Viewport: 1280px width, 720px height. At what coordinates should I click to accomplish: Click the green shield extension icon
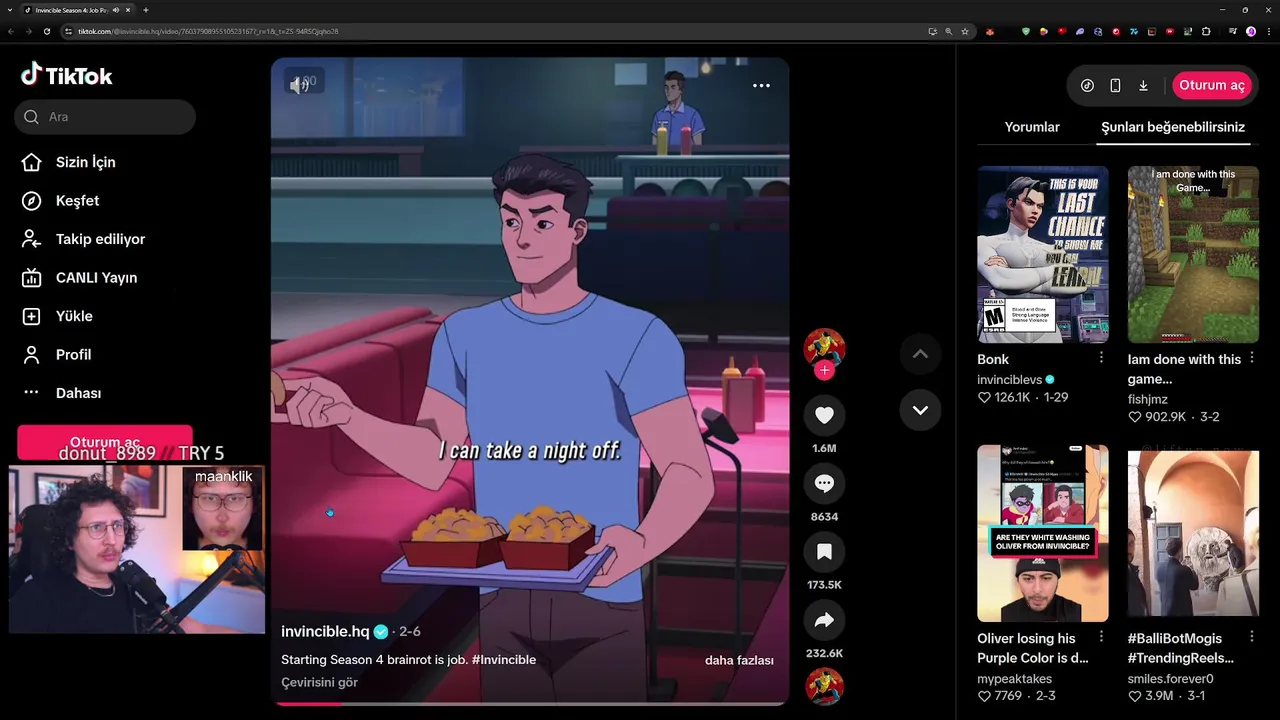click(1026, 31)
